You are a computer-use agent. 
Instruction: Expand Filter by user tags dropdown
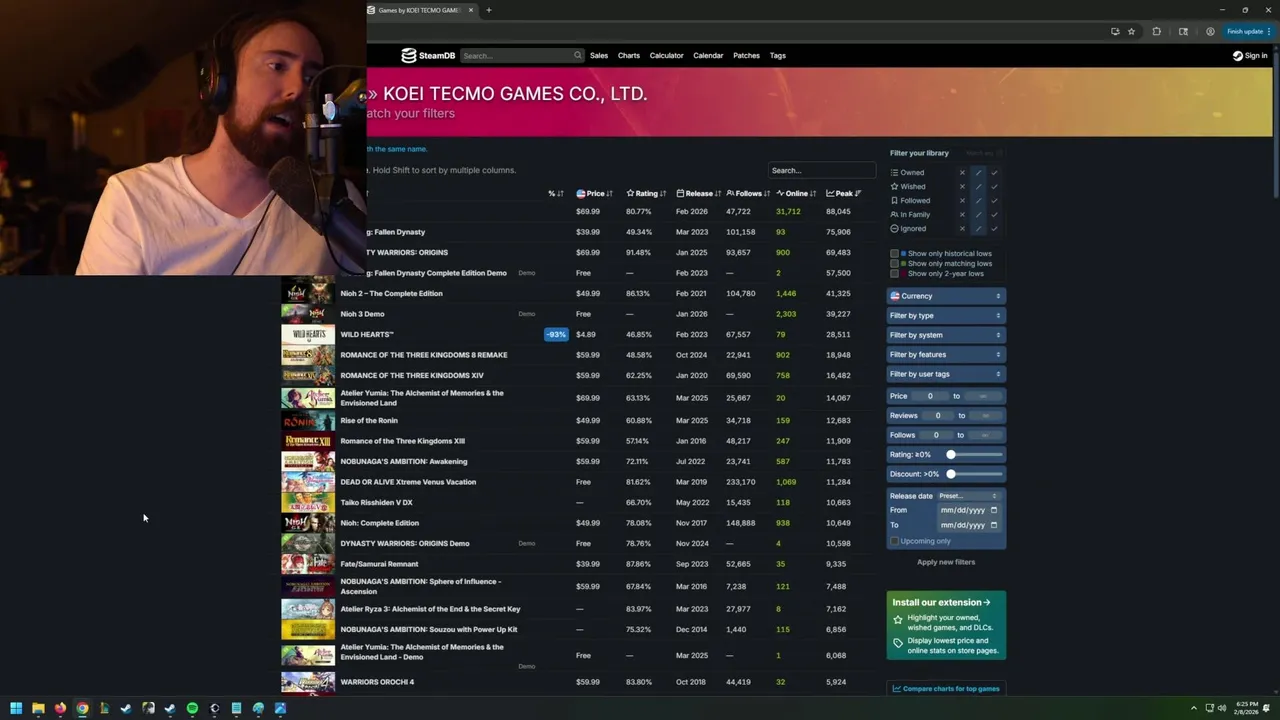[x=945, y=374]
